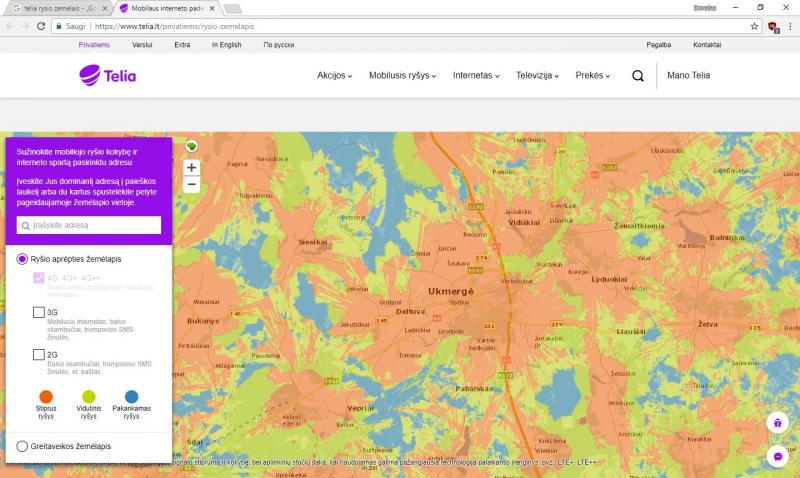Screen dimensions: 800x478
Task: Switch to the Verslui section
Action: [142, 45]
